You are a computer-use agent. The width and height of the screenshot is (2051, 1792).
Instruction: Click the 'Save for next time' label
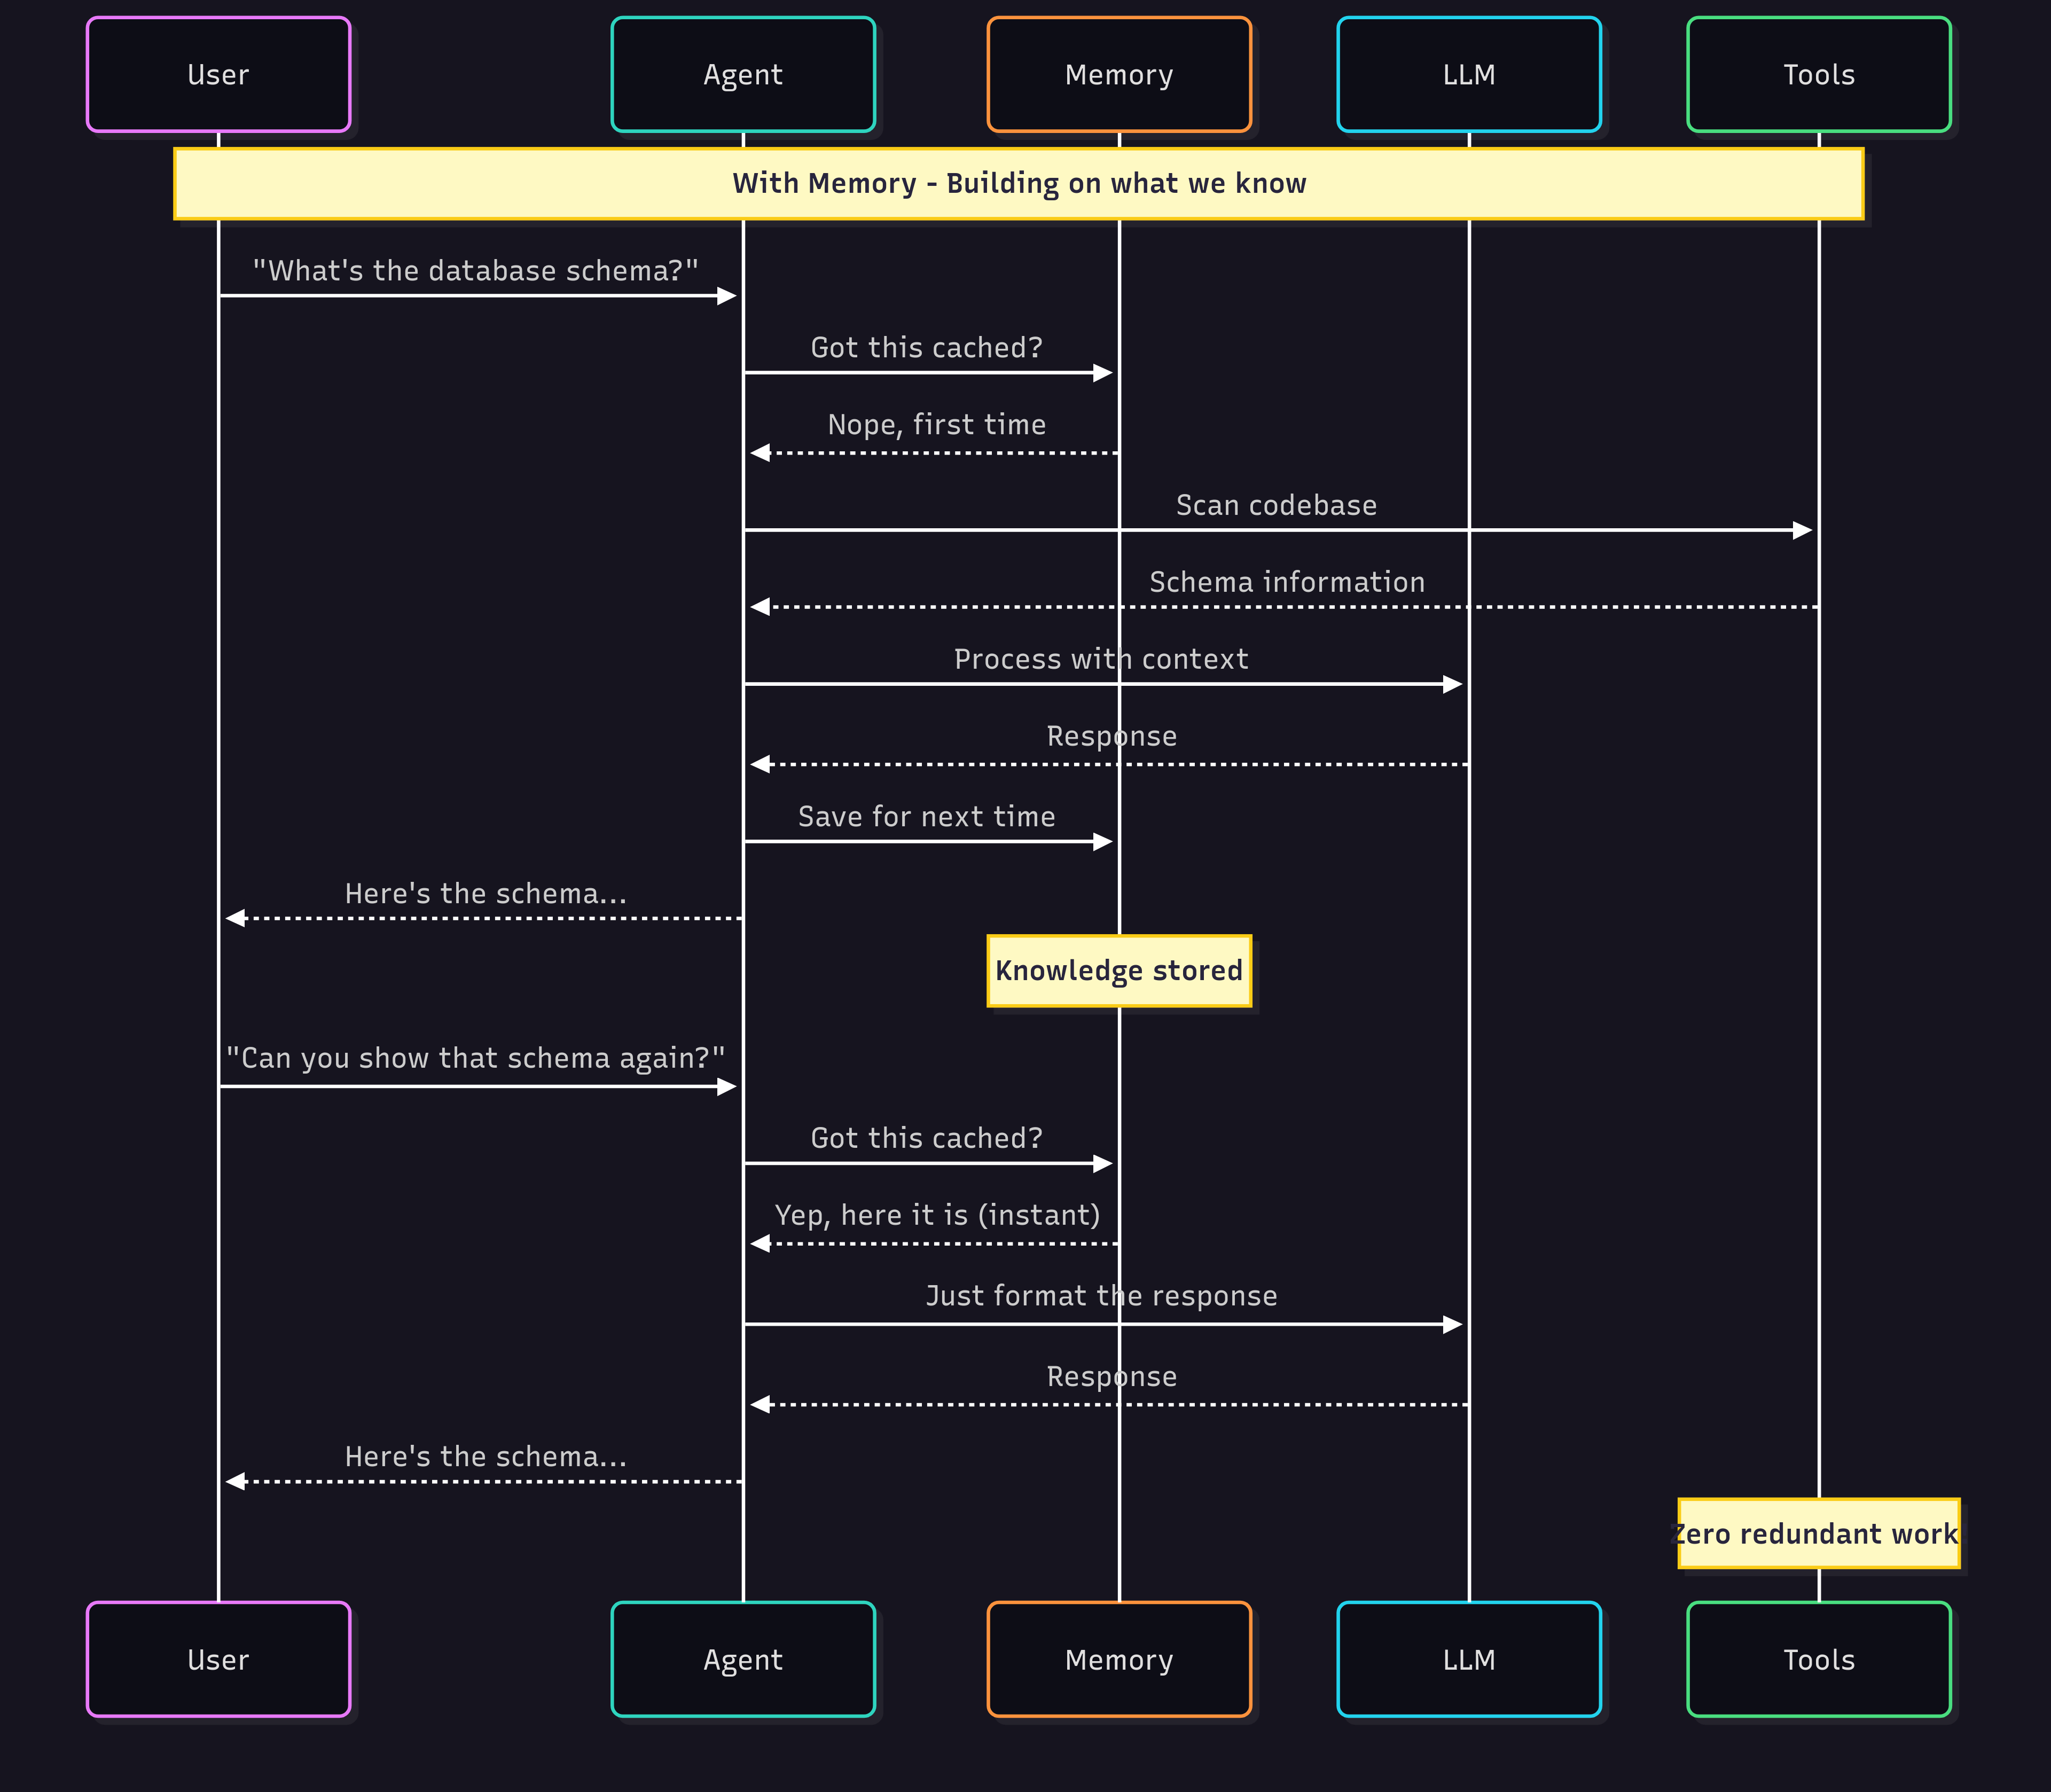click(x=927, y=817)
